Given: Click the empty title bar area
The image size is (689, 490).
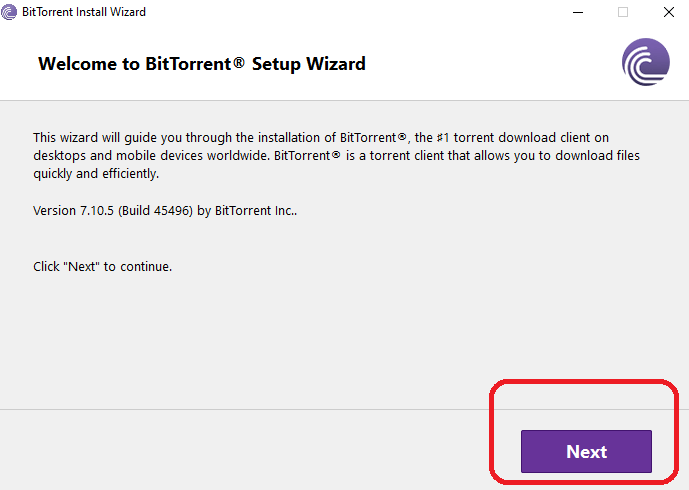Looking at the screenshot, I should click(350, 12).
